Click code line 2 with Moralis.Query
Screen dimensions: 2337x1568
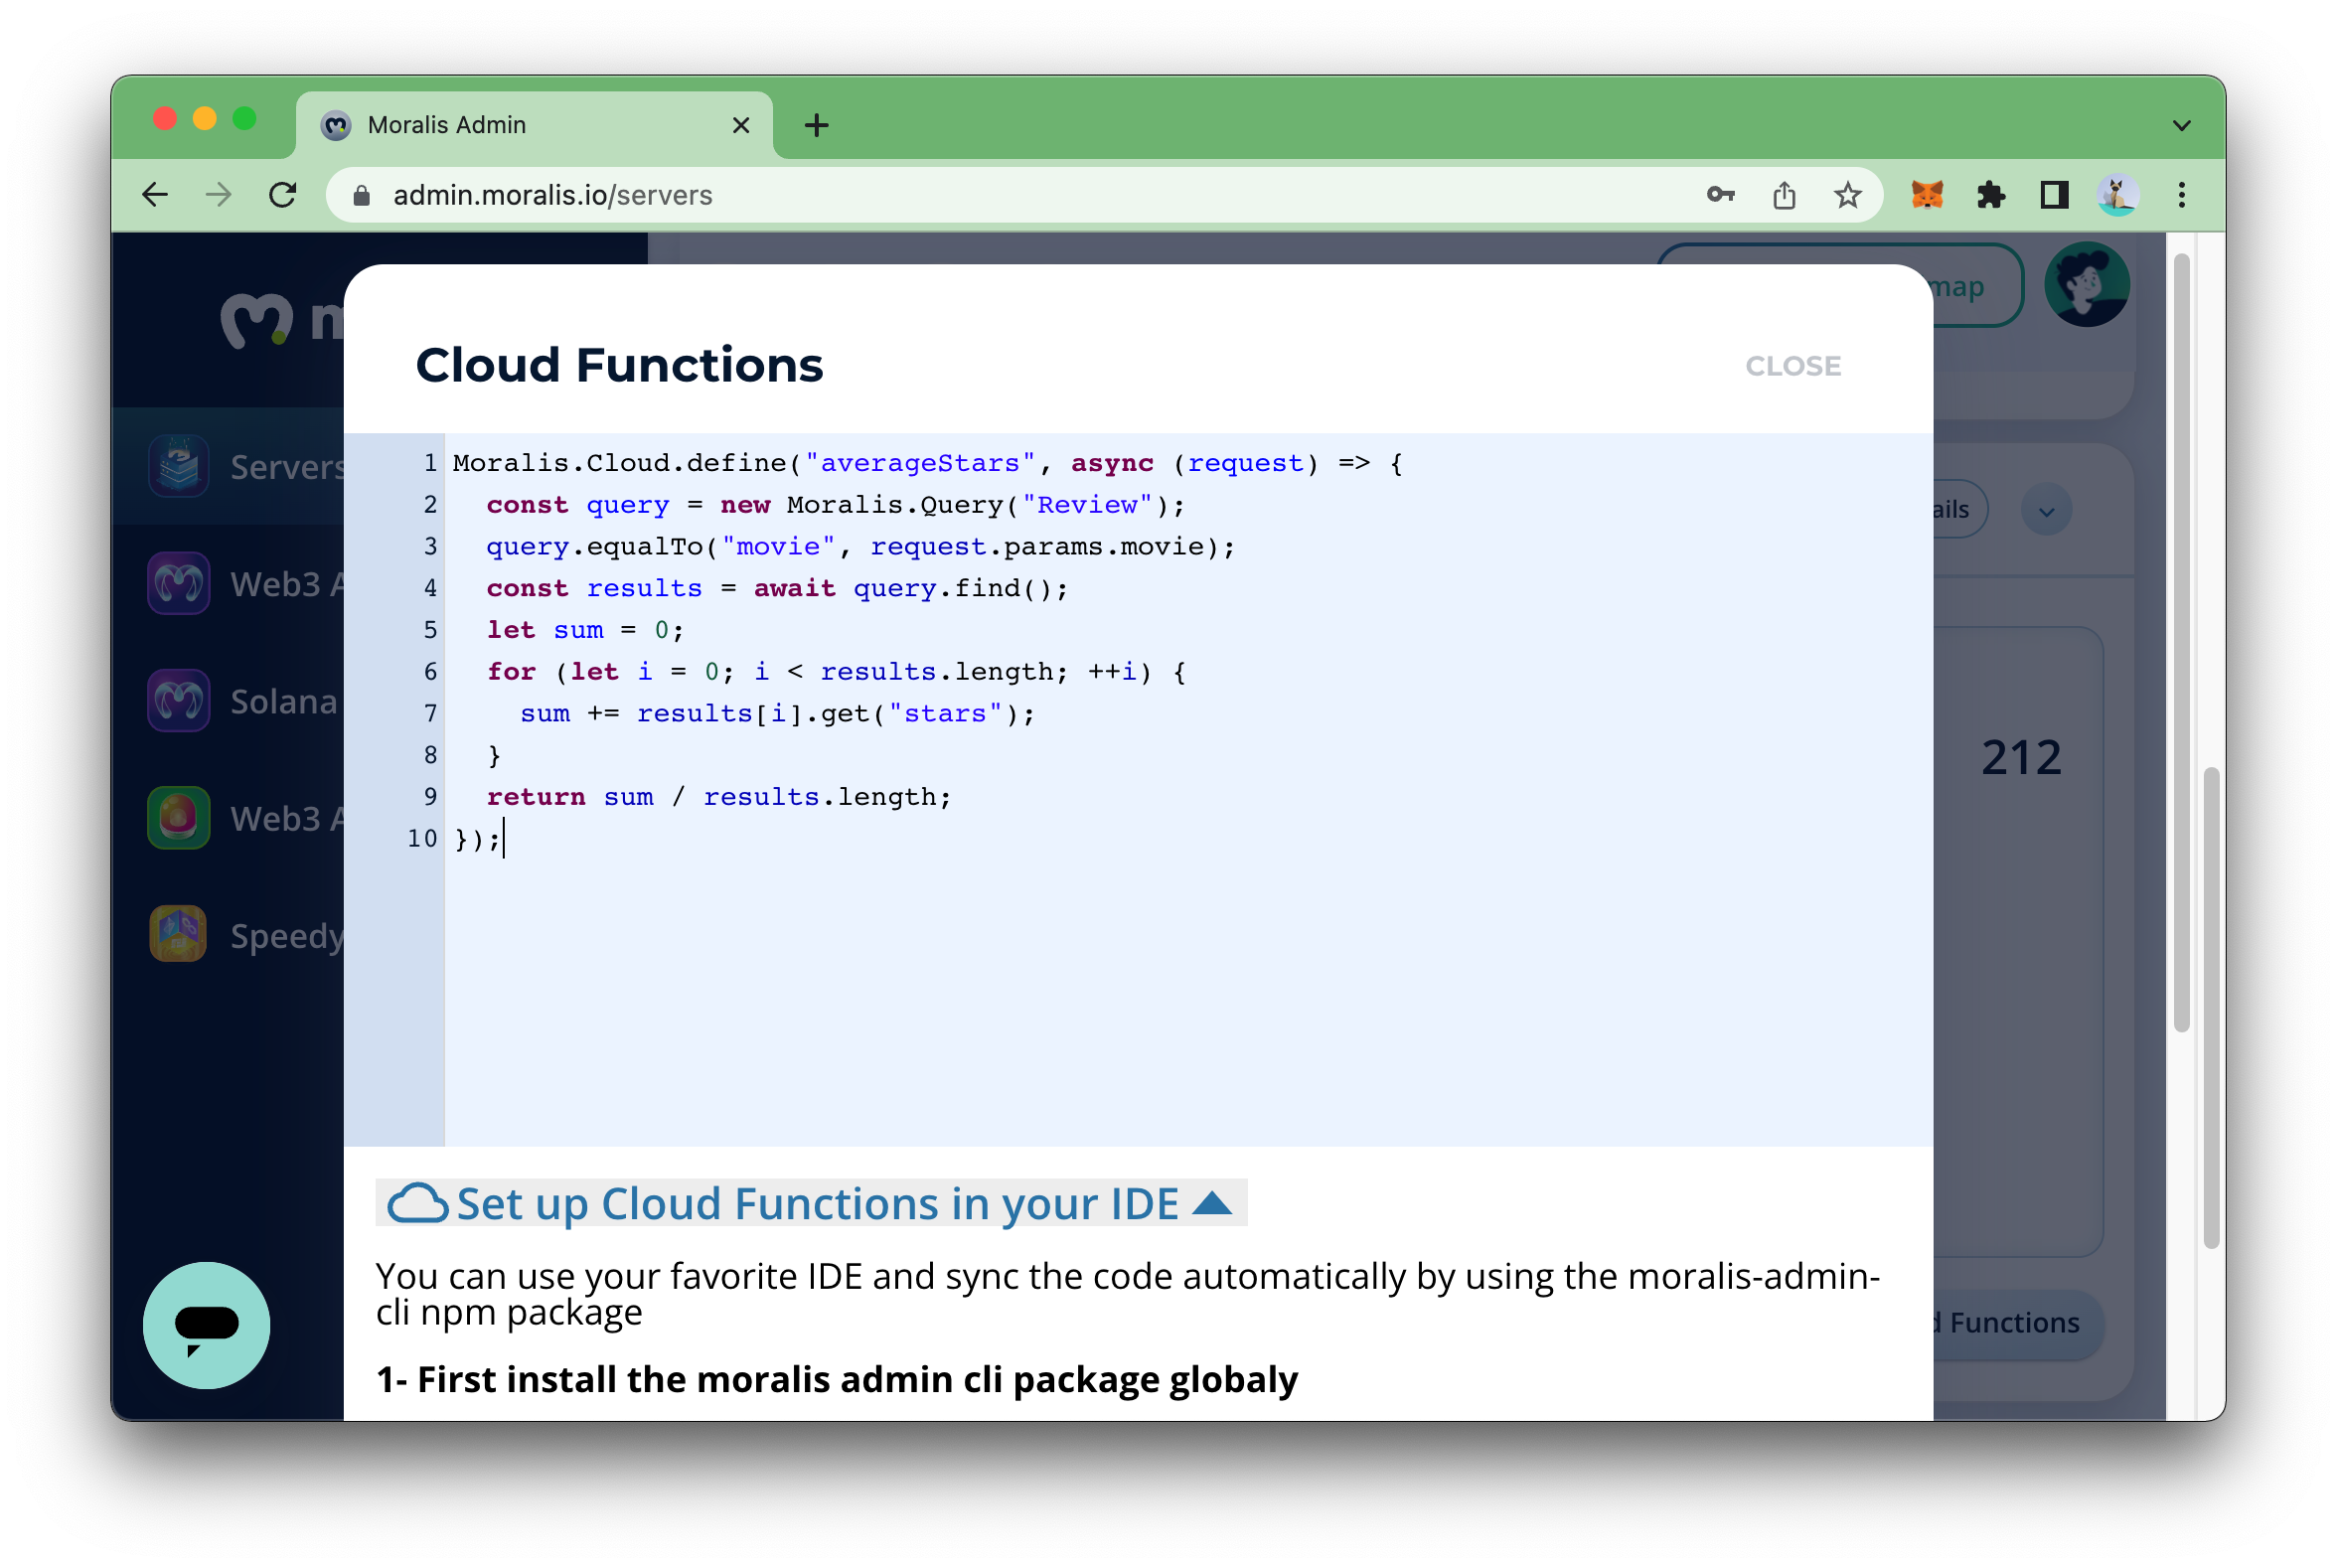pos(835,505)
